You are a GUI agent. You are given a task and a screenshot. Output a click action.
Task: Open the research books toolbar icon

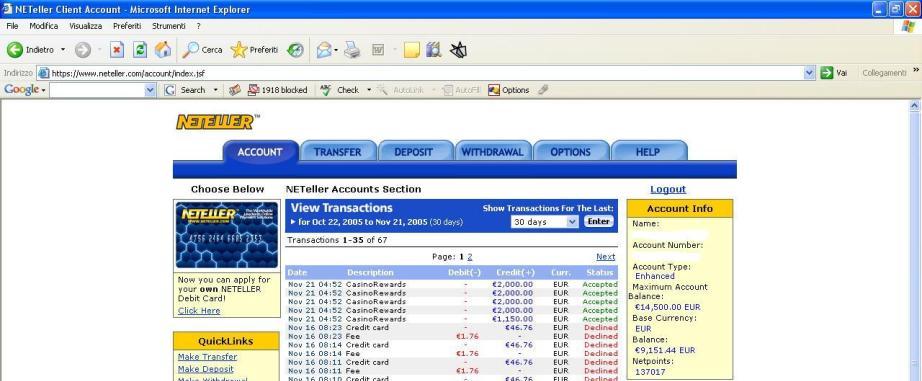click(434, 51)
